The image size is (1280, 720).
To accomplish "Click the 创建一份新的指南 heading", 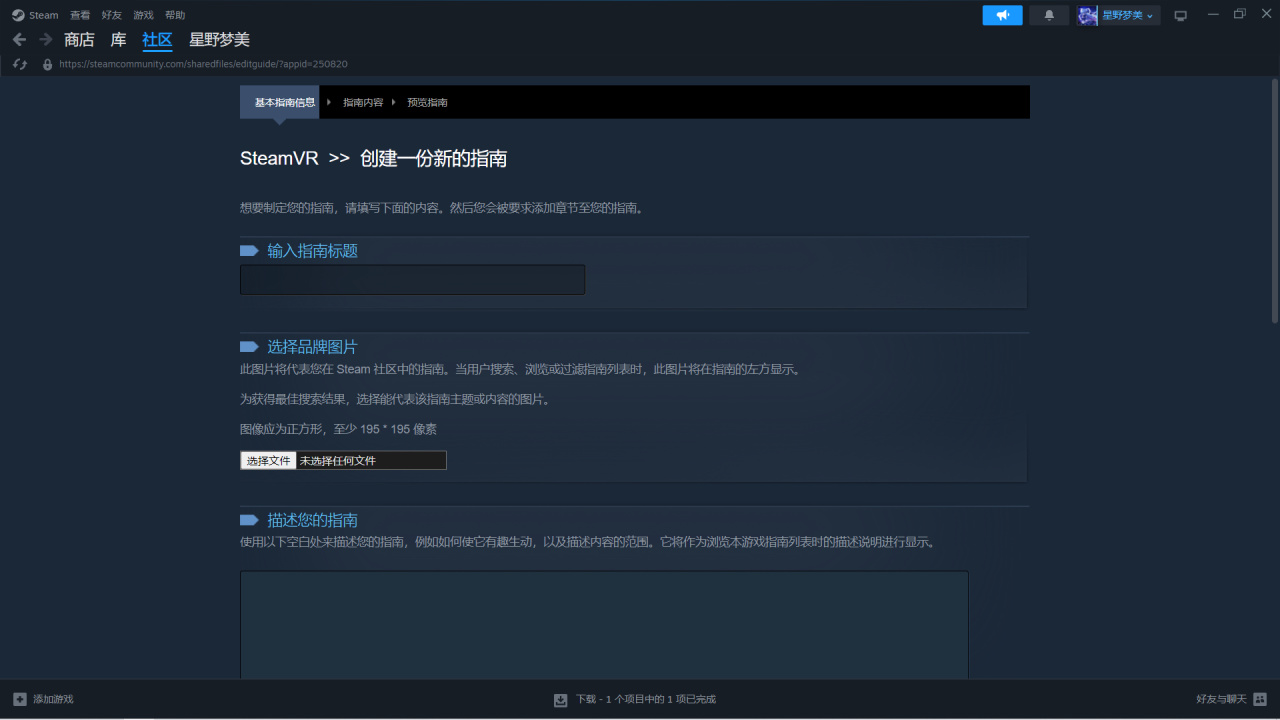I will 433,158.
